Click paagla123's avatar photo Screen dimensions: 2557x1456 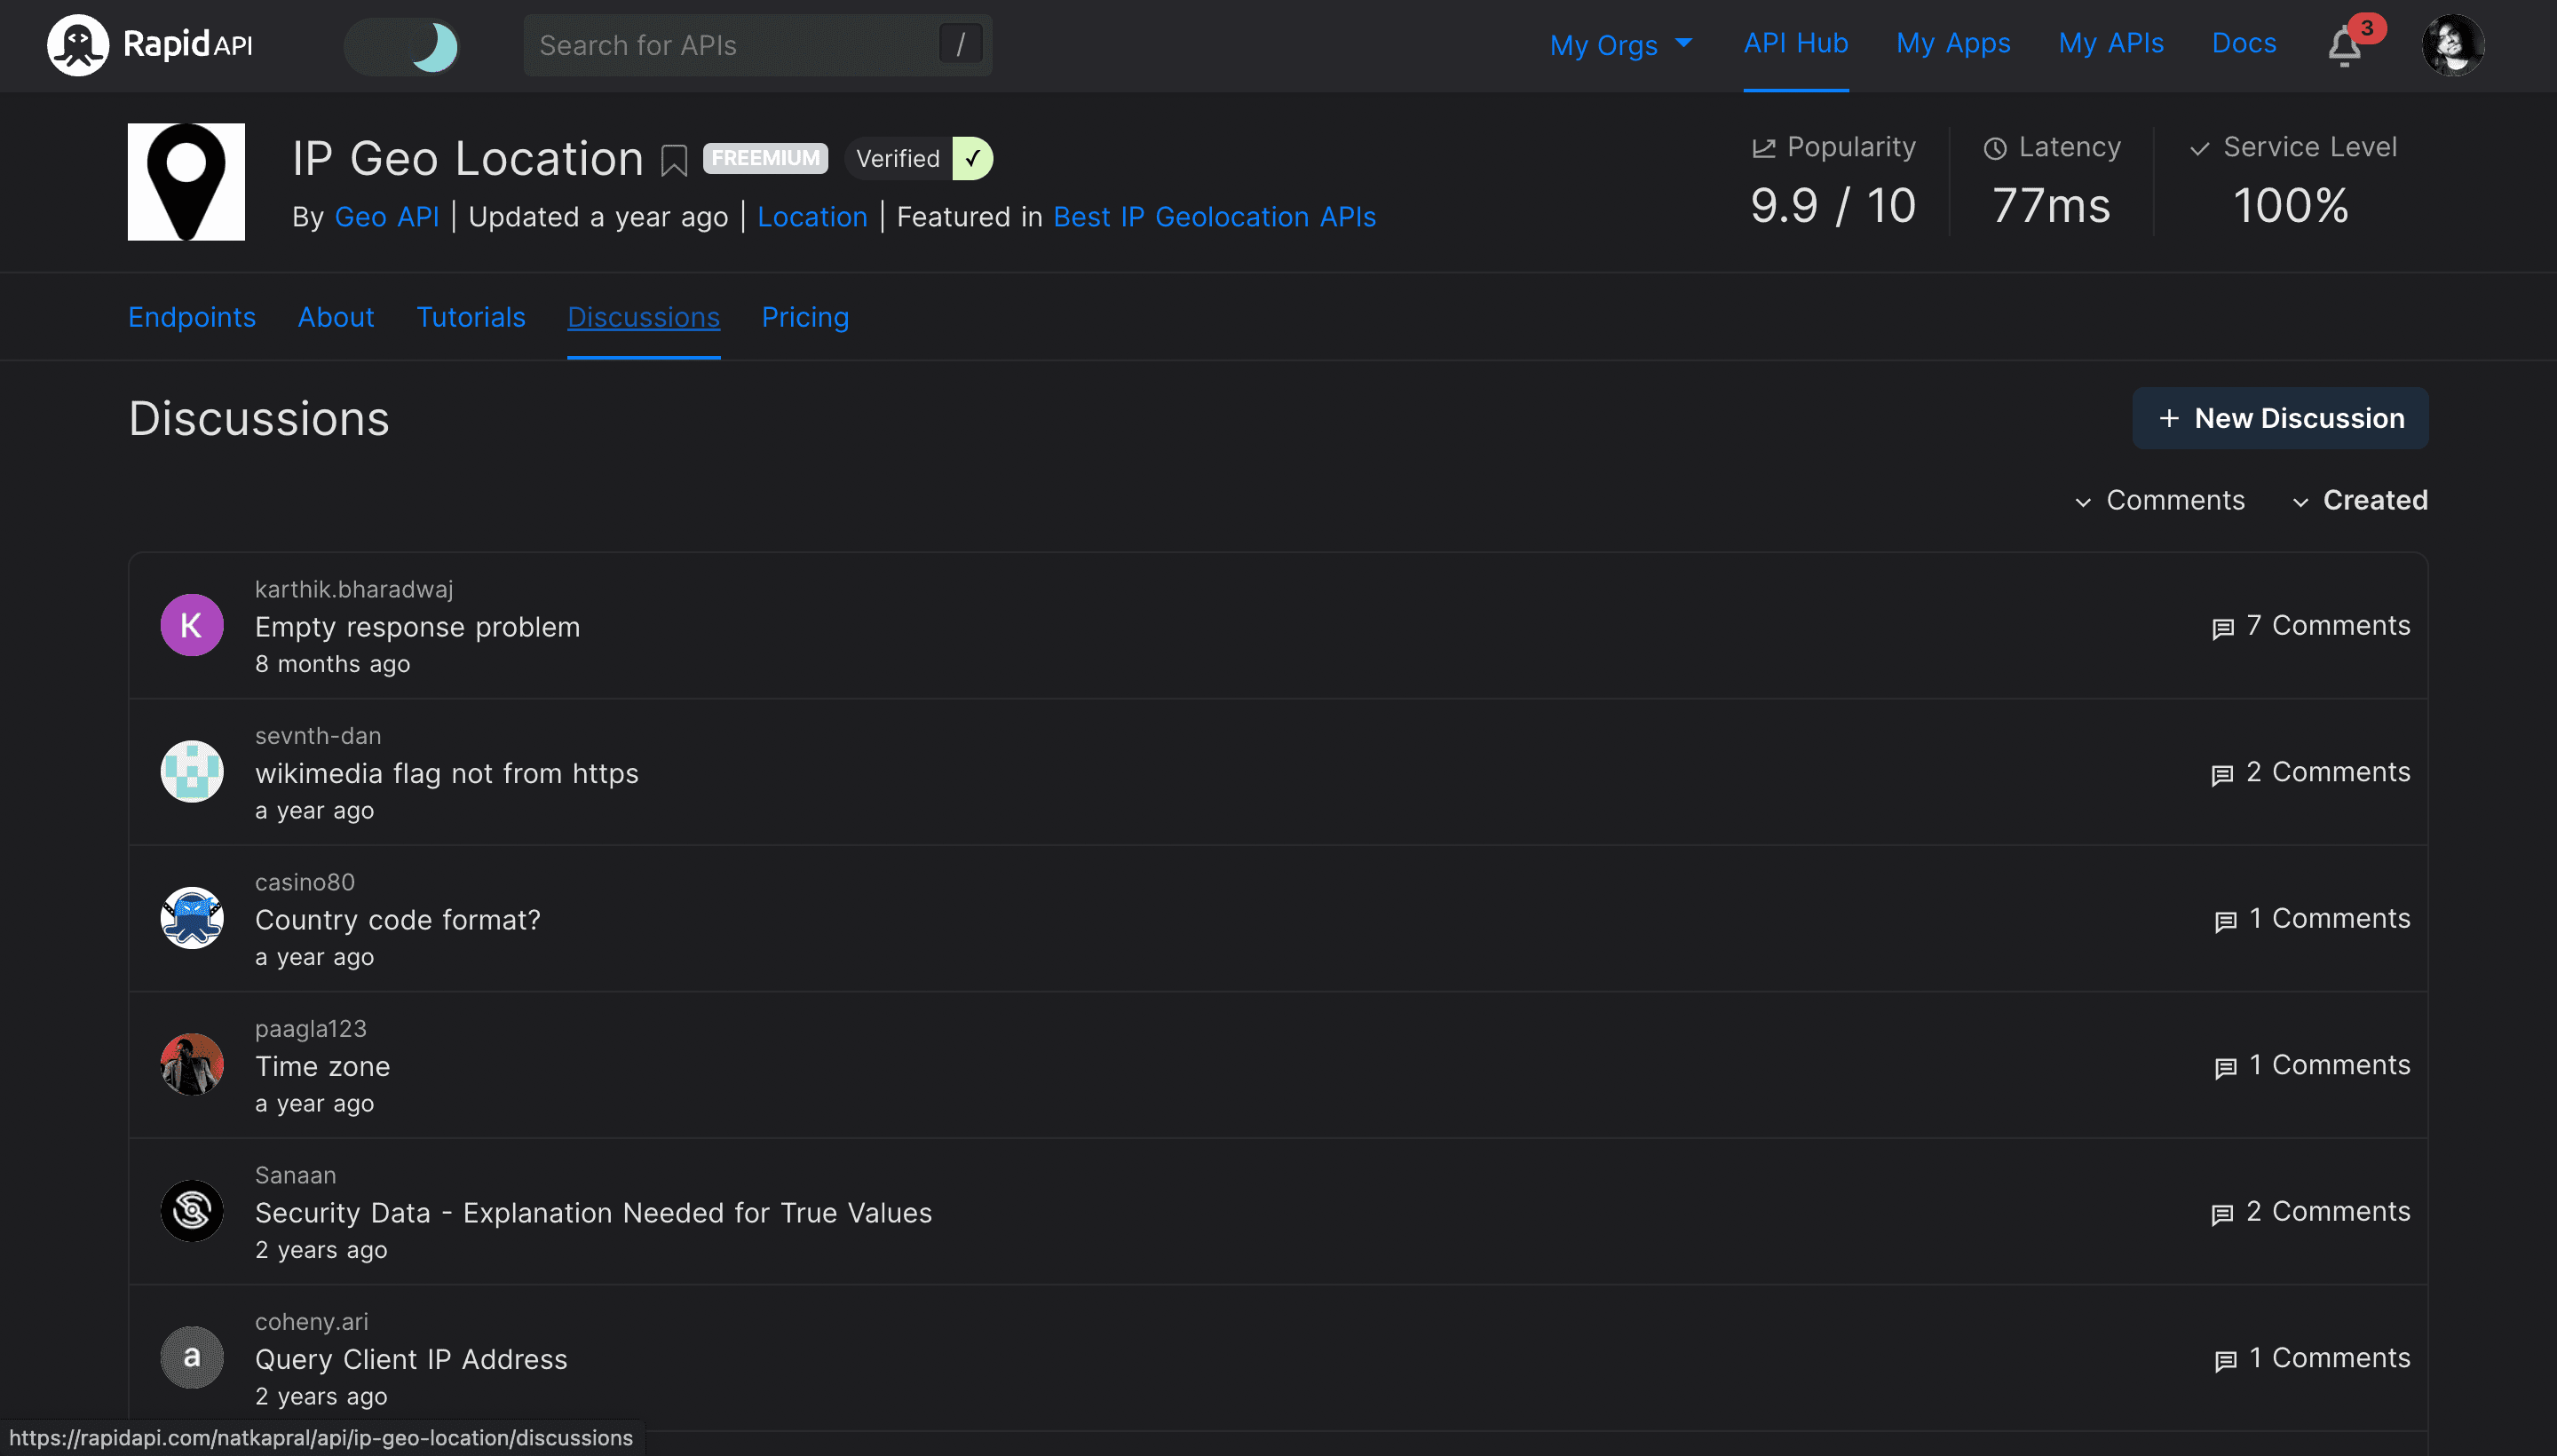[192, 1064]
